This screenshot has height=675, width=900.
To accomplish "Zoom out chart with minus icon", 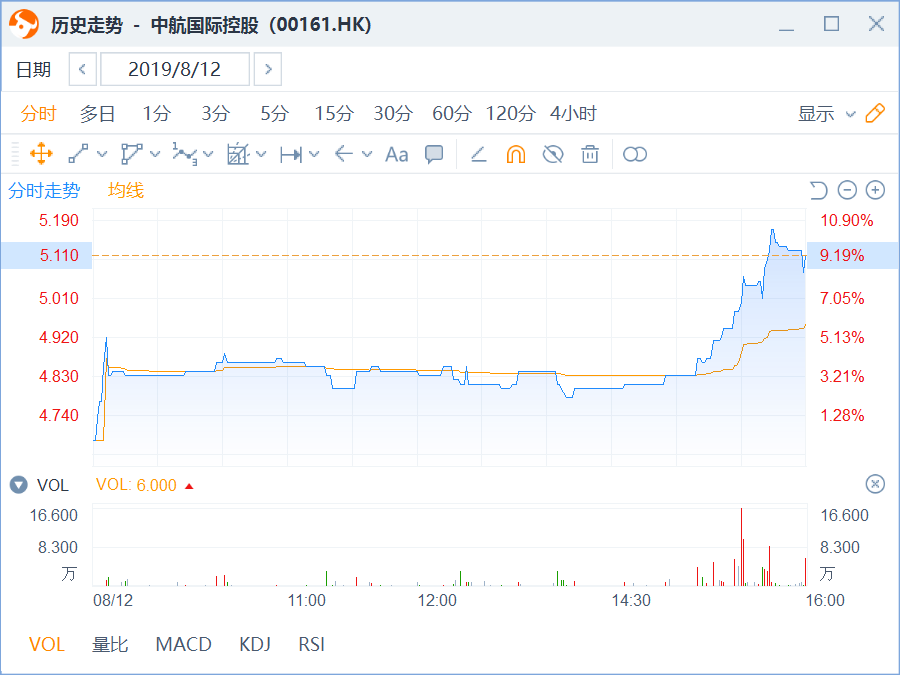I will [847, 190].
